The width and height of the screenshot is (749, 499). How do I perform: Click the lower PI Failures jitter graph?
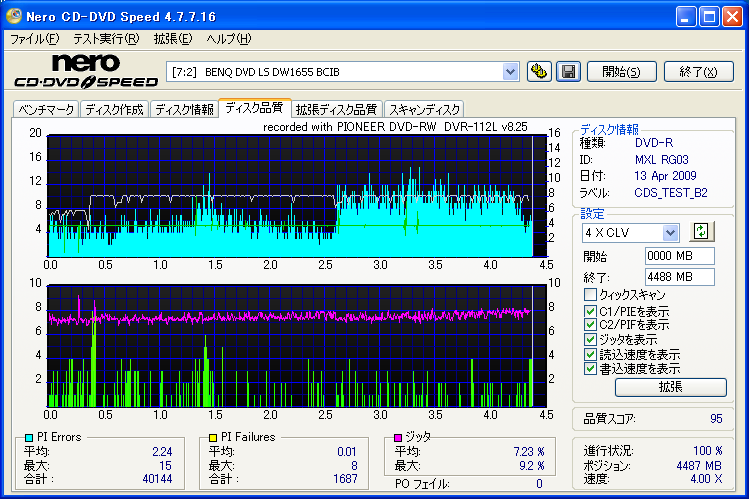coord(296,346)
